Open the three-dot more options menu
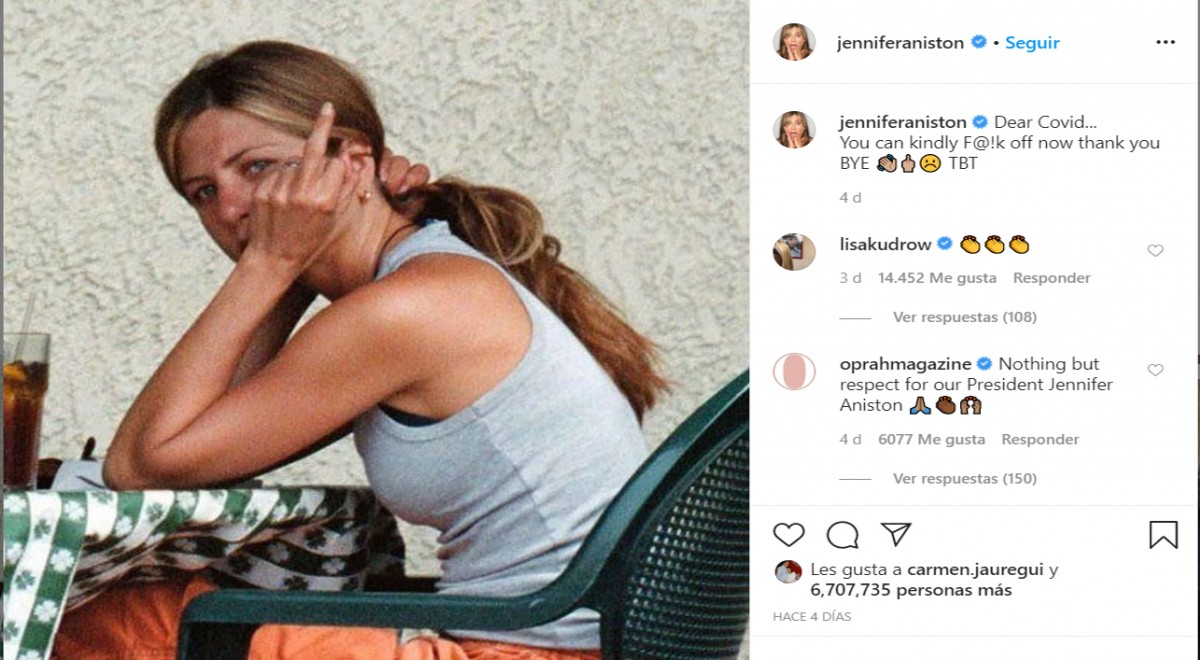 click(1165, 42)
